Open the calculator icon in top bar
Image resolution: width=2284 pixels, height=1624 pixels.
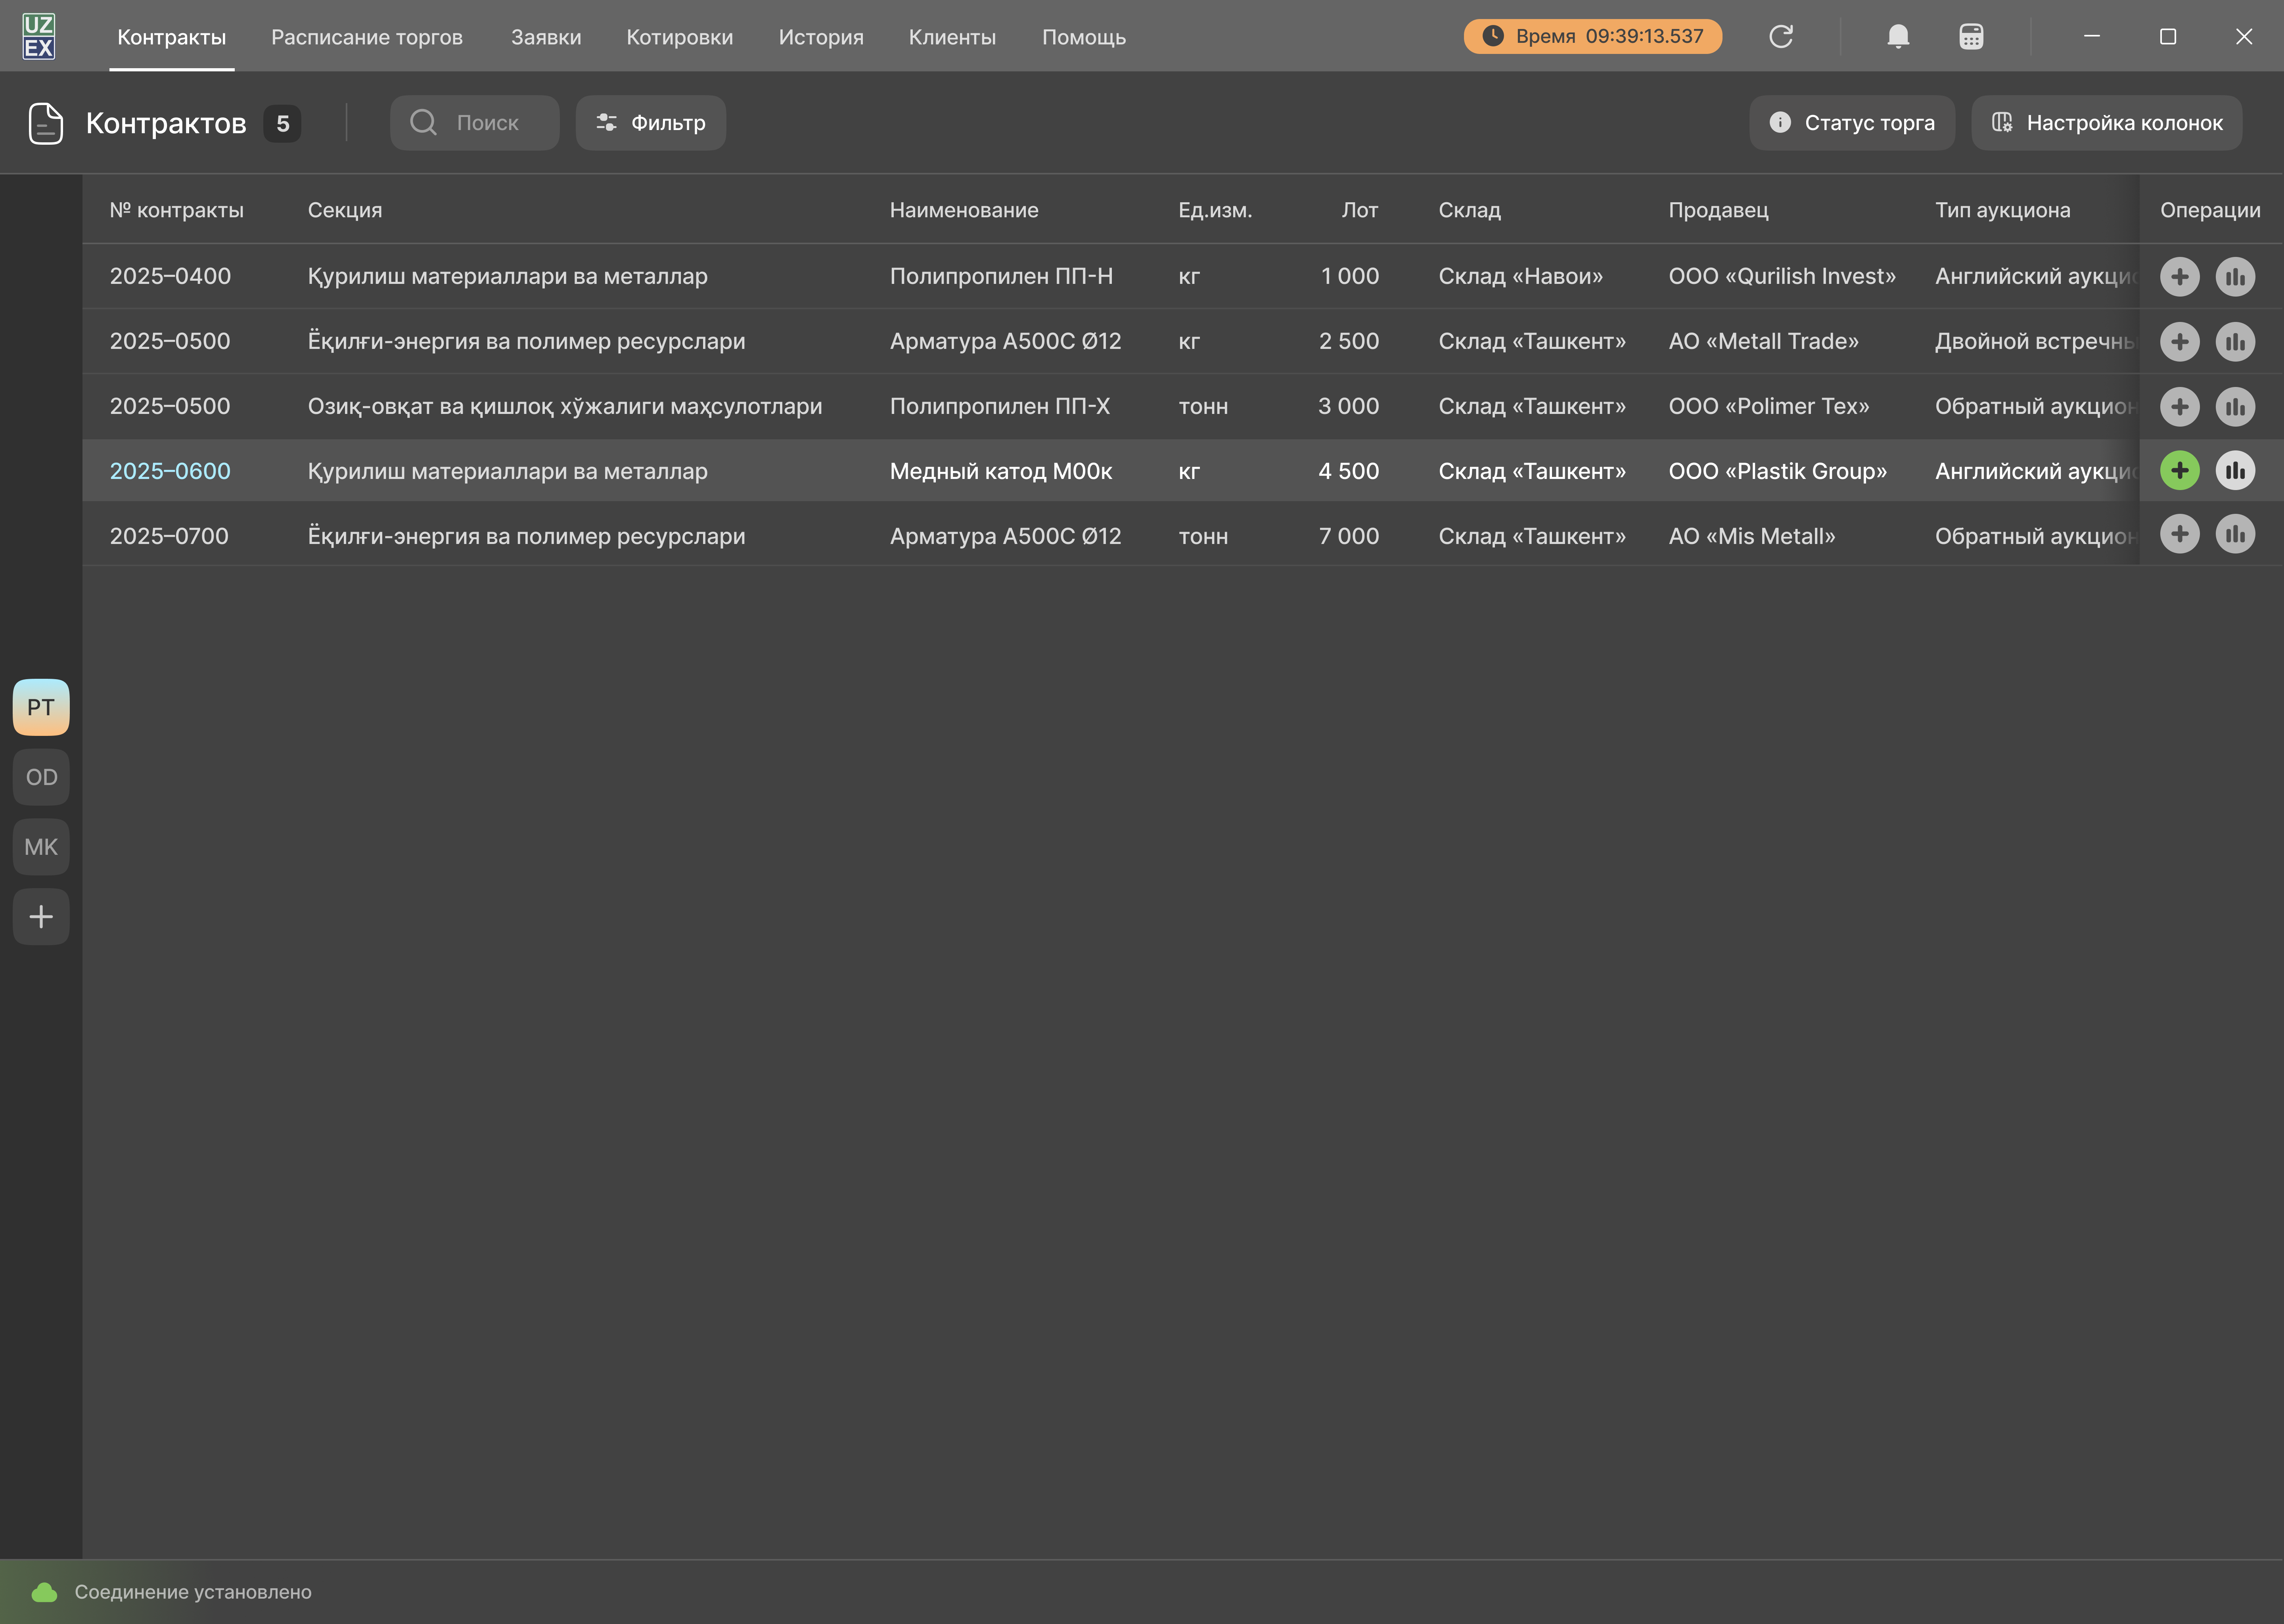coord(1971,37)
